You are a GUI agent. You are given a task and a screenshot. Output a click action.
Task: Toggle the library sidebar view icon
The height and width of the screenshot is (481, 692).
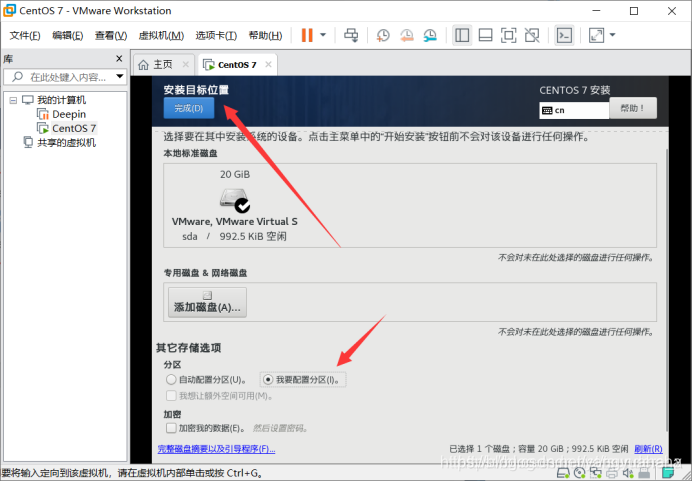462,35
